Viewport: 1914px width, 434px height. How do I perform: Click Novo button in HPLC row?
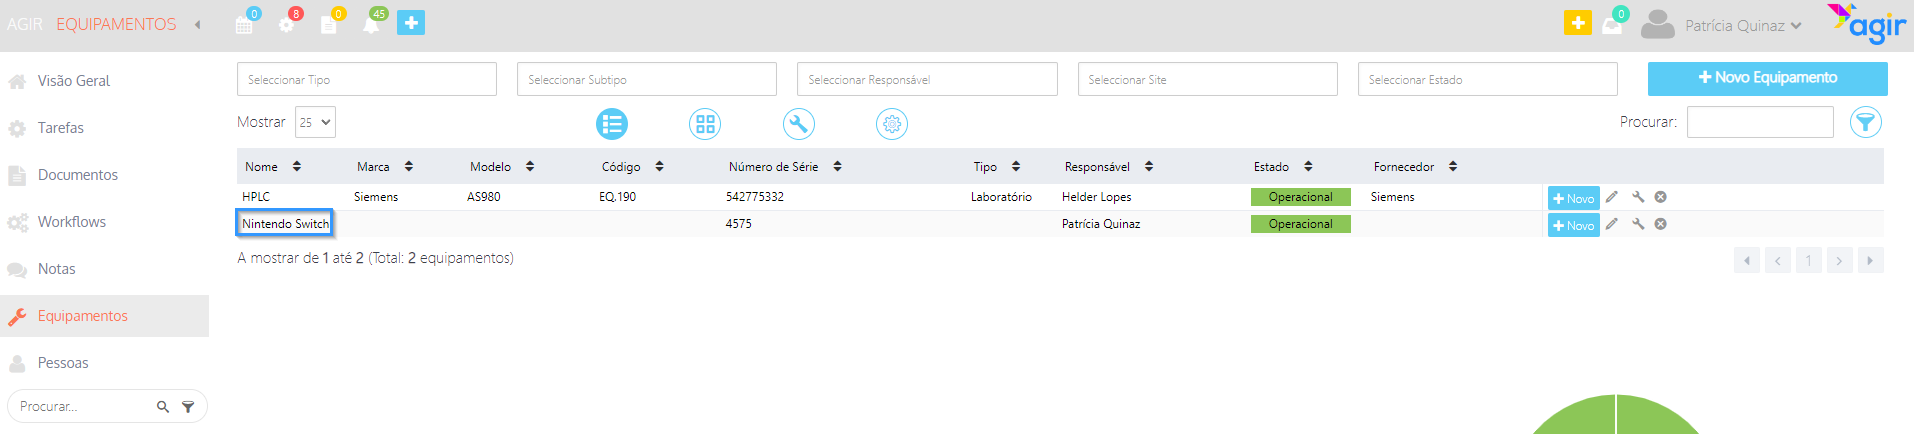(1573, 198)
